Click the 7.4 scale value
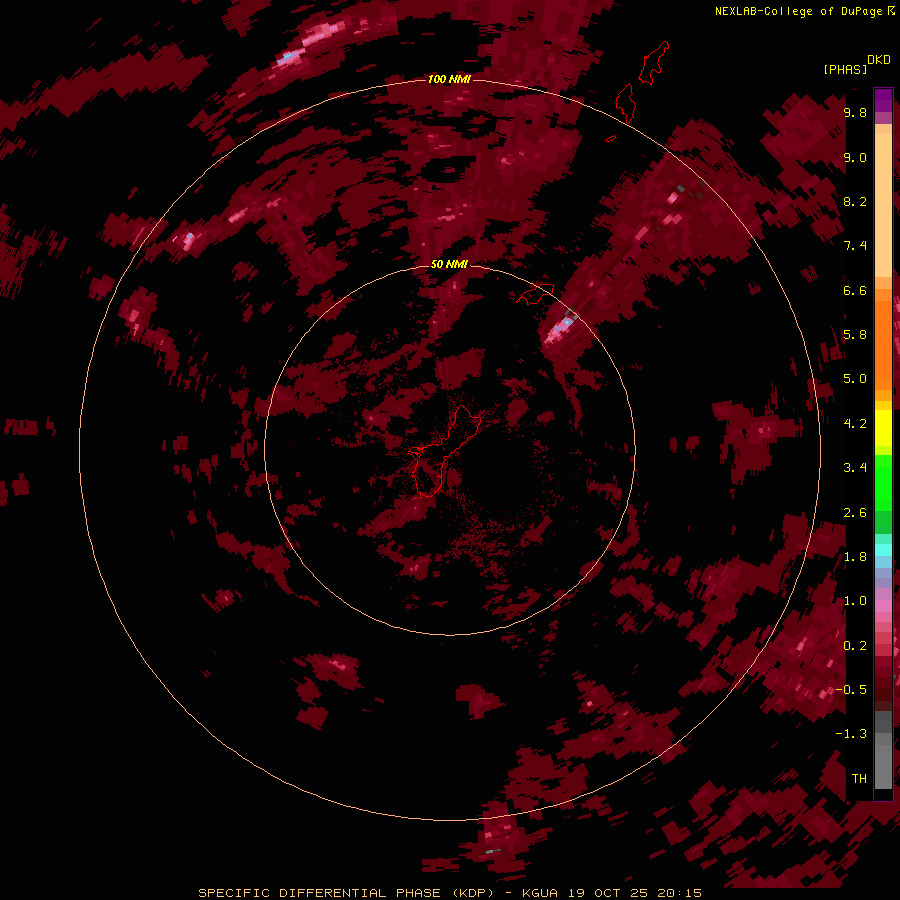This screenshot has height=900, width=900. pos(855,246)
